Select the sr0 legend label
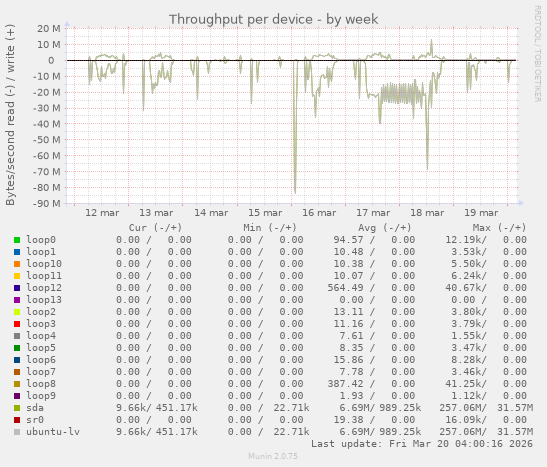 tap(35, 420)
